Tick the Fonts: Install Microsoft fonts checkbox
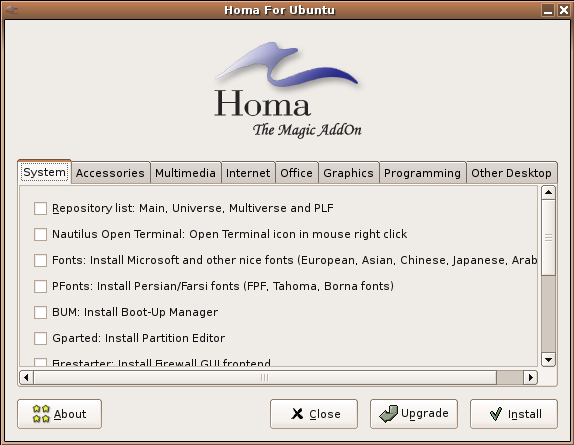 click(40, 261)
